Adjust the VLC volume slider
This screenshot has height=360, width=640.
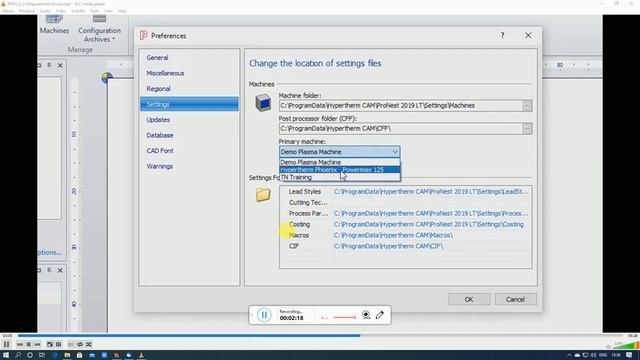[x=627, y=345]
